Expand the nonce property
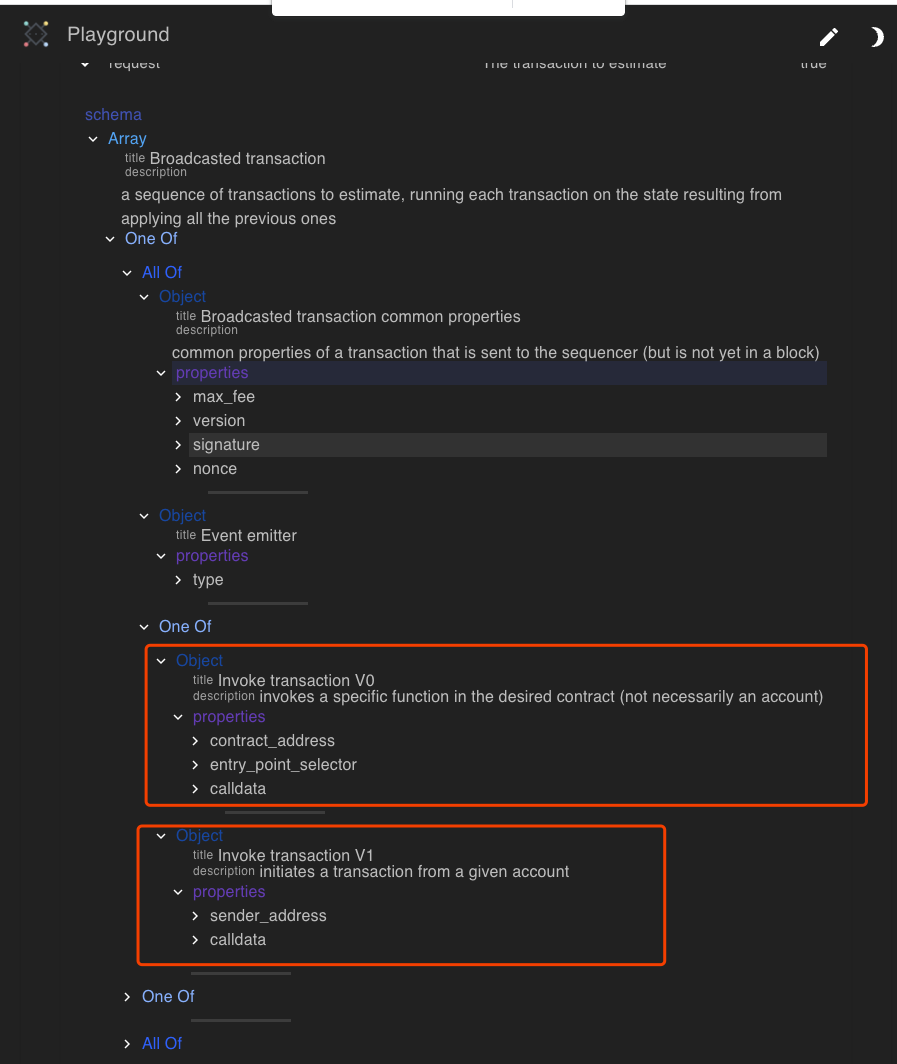The width and height of the screenshot is (897, 1064). [x=177, y=468]
